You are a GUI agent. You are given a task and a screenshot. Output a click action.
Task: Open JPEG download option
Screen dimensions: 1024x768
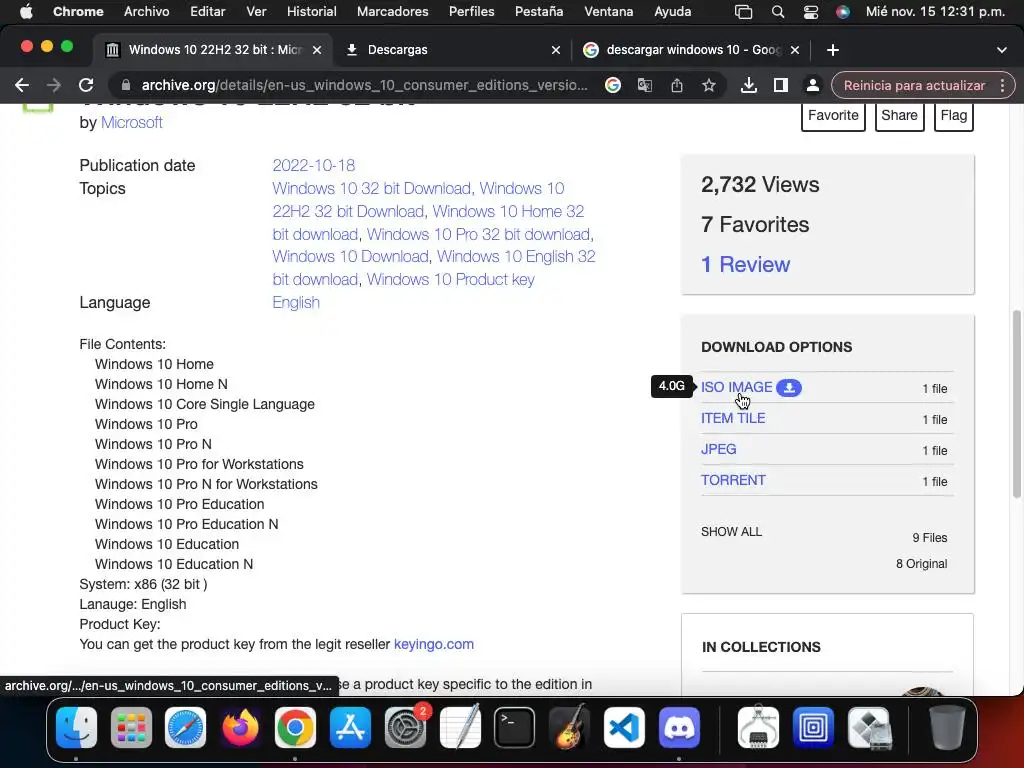coord(718,449)
